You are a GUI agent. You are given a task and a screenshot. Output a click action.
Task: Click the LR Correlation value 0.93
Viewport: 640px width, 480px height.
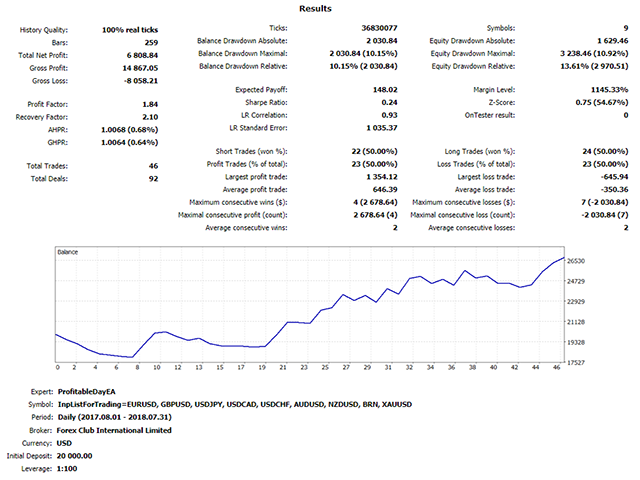pos(389,115)
